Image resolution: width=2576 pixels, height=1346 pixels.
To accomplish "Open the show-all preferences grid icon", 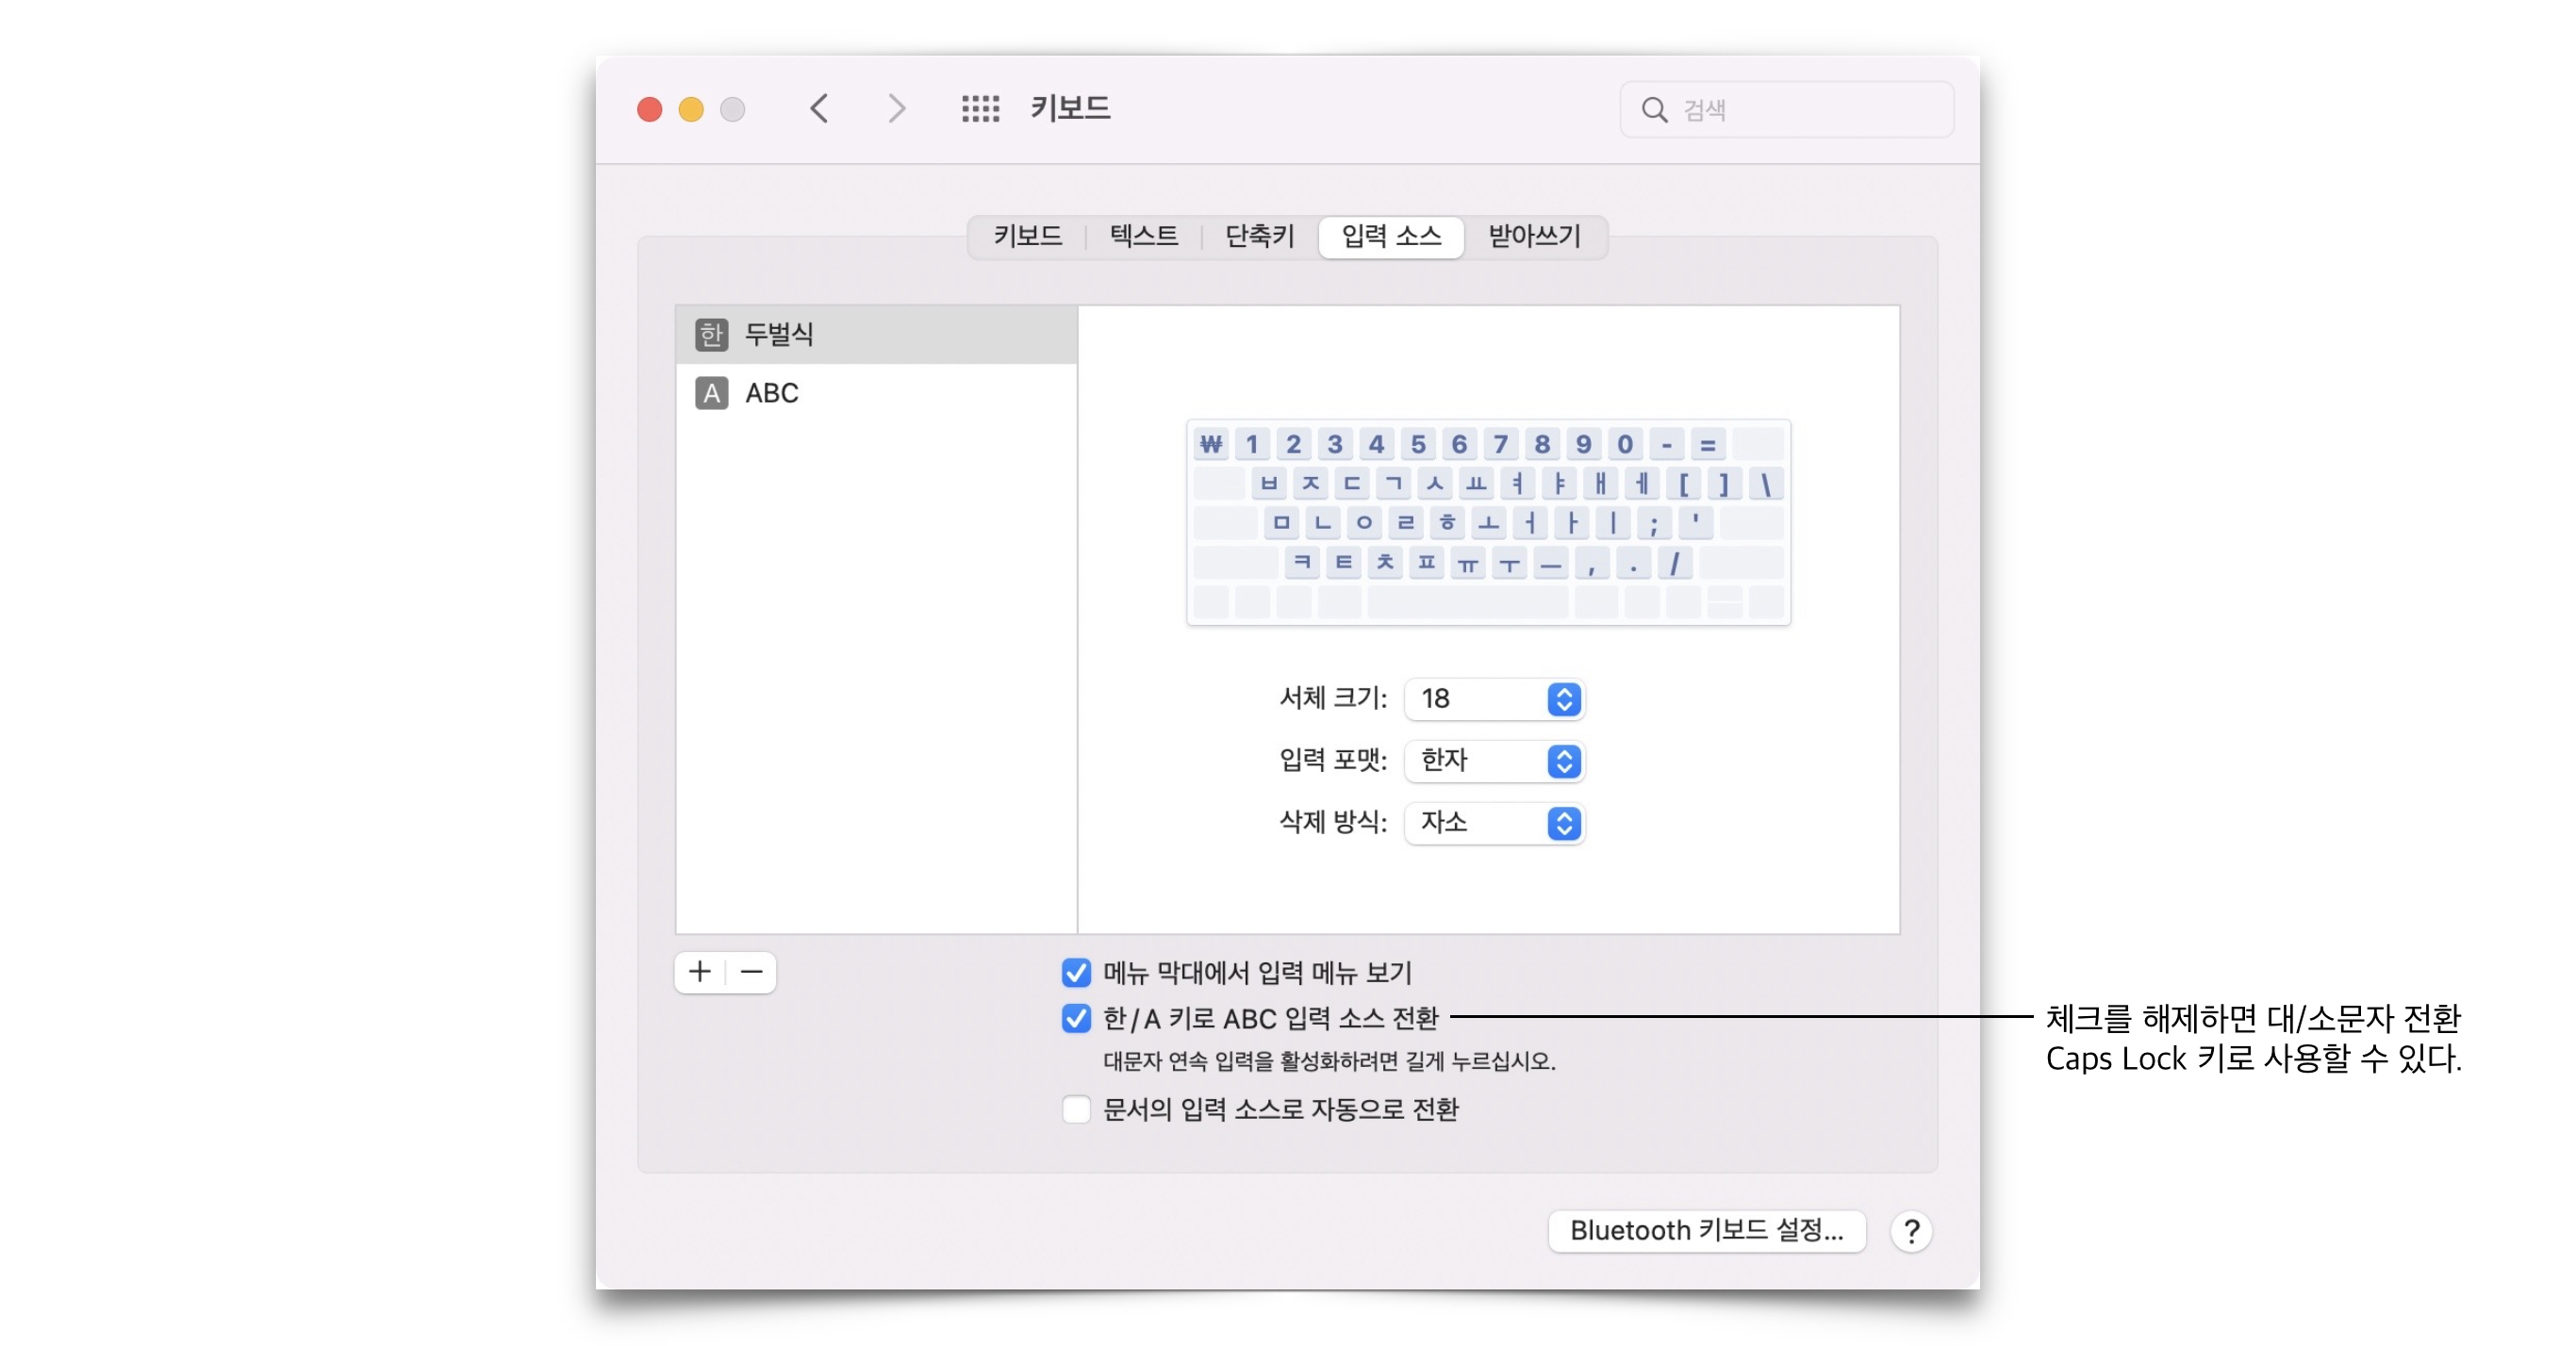I will 980,108.
